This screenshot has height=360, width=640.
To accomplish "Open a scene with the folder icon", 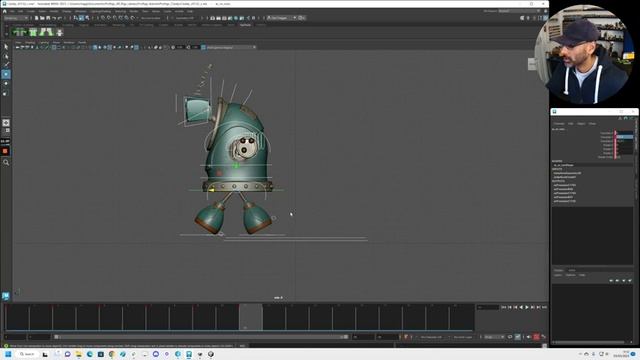I will tap(42, 18).
